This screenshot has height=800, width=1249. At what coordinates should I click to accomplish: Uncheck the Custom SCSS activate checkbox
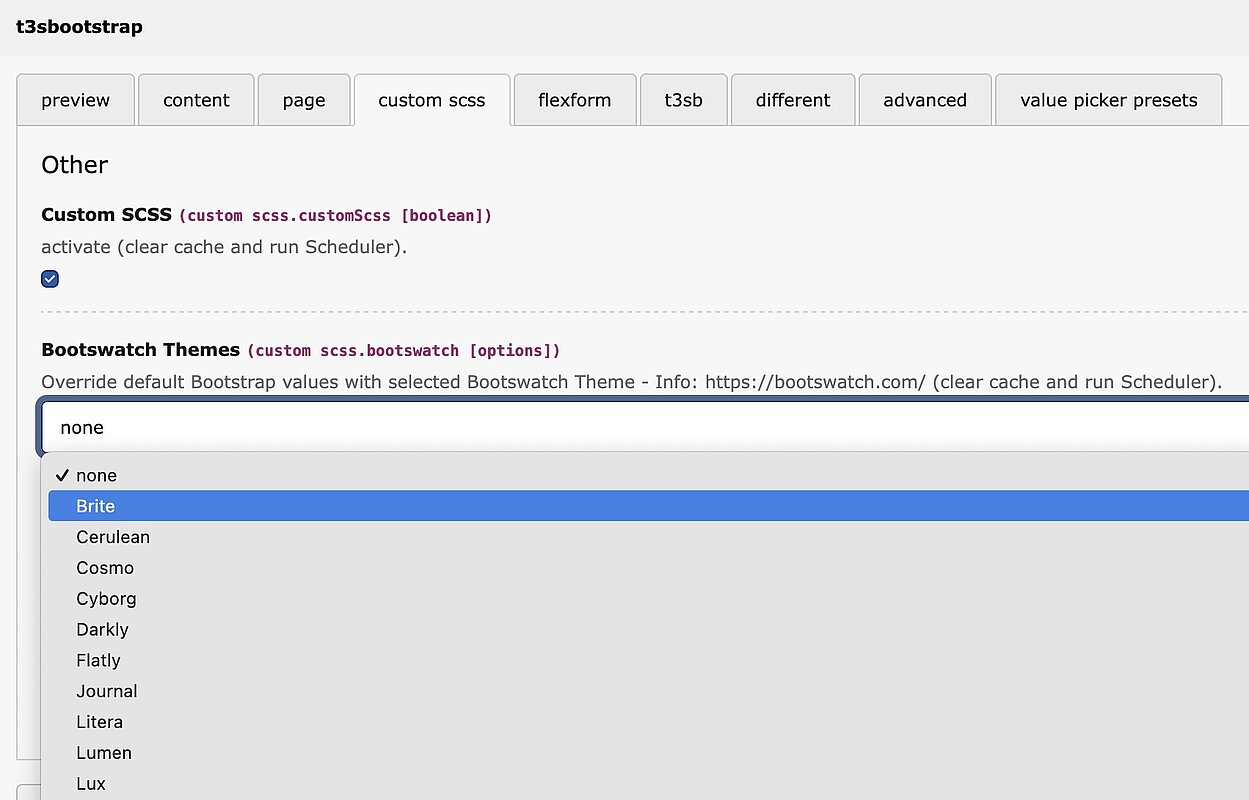tap(50, 279)
